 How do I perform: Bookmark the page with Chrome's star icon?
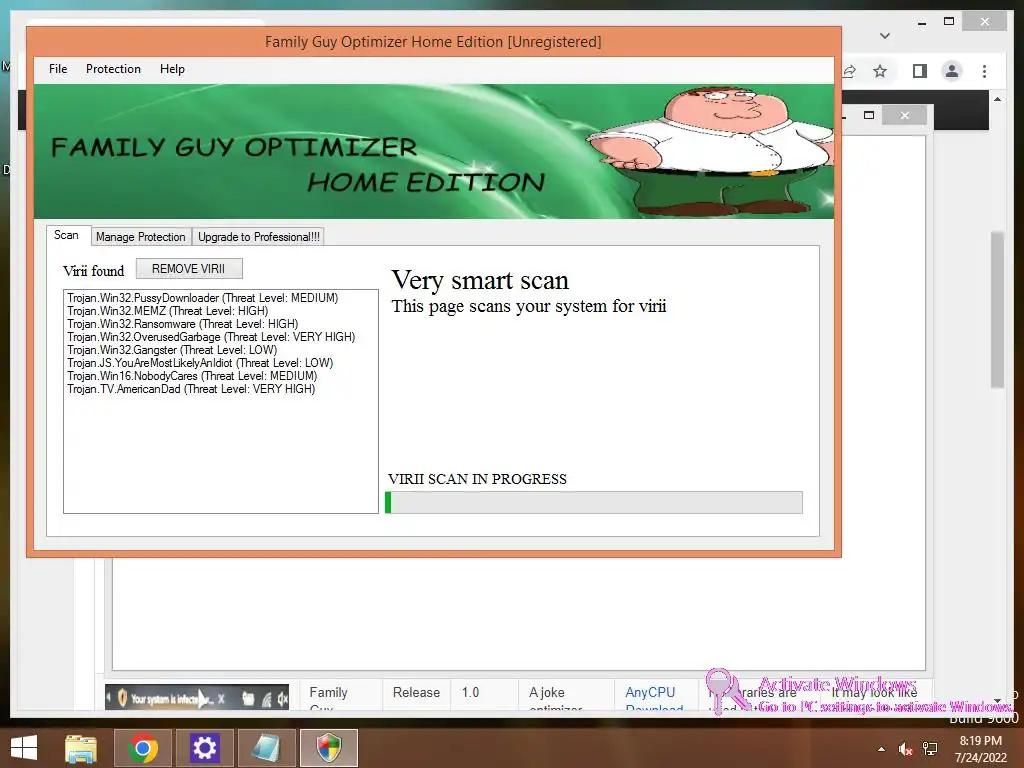tap(880, 71)
